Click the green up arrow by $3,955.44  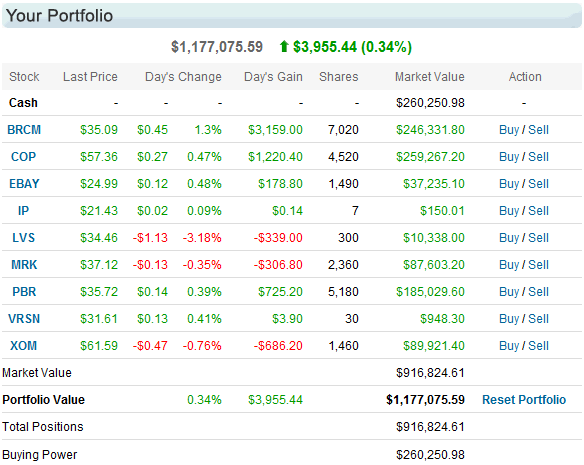point(284,47)
